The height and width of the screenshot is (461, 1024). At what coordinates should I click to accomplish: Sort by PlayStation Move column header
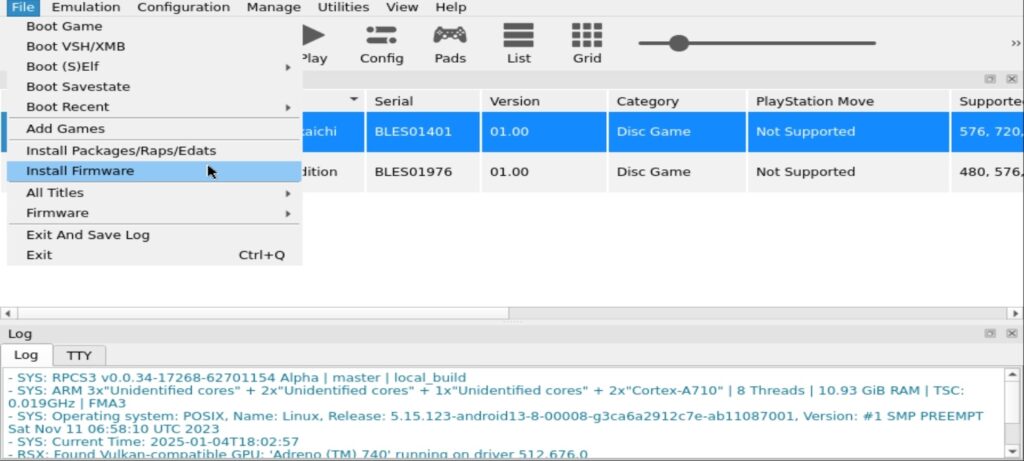pyautogui.click(x=848, y=101)
